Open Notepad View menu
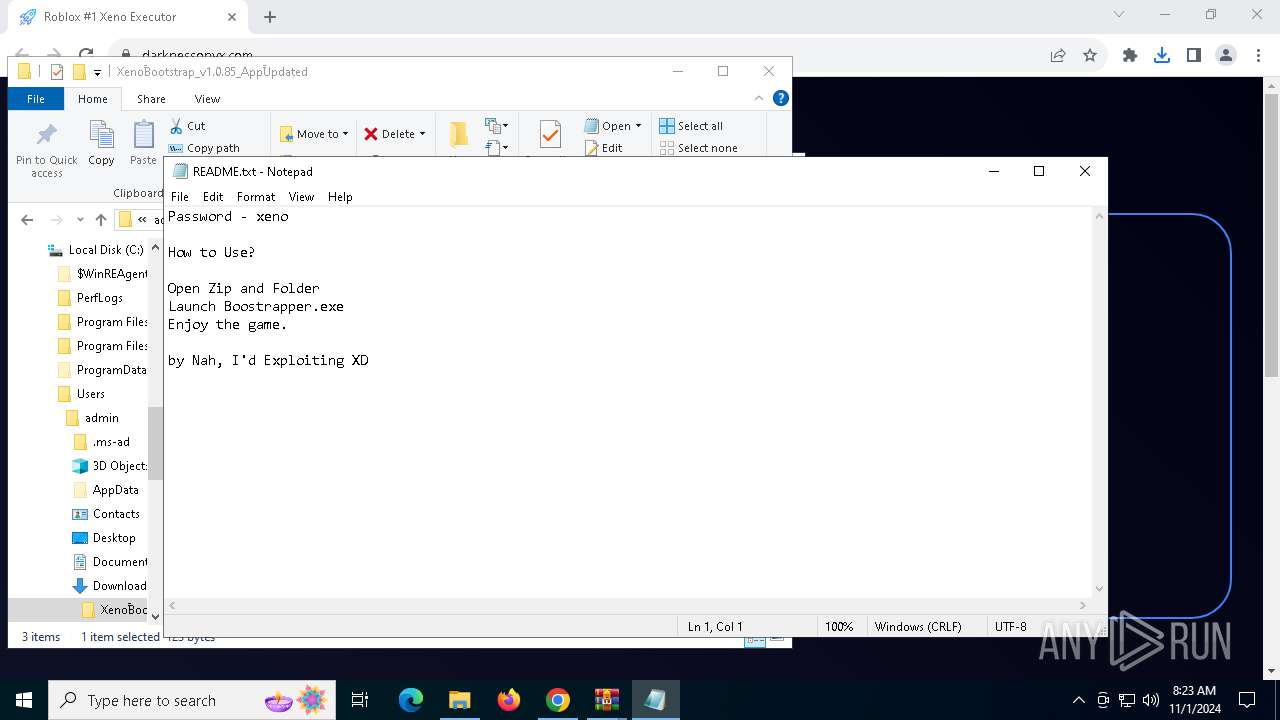Screen dimensions: 1280x720 pyautogui.click(x=301, y=197)
